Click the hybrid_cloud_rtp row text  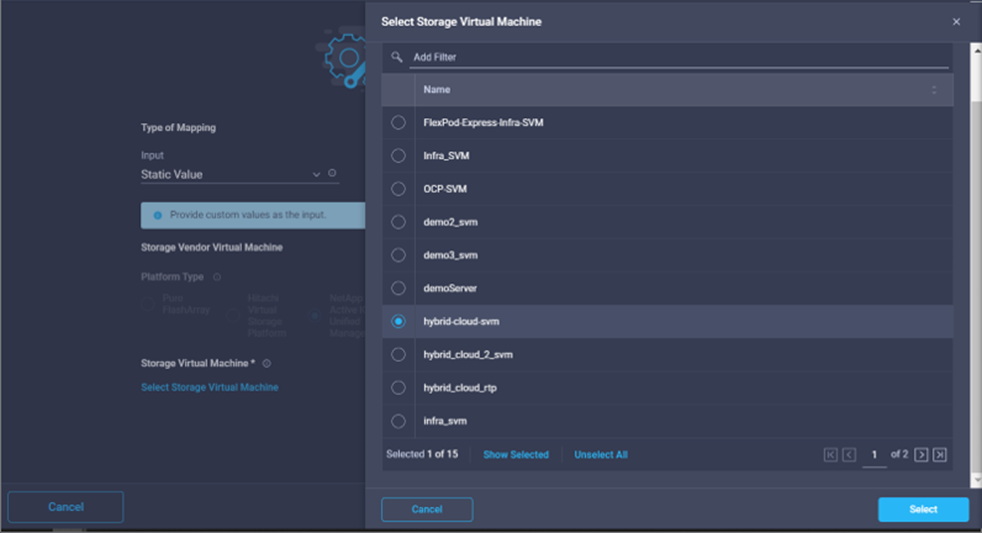(x=460, y=388)
